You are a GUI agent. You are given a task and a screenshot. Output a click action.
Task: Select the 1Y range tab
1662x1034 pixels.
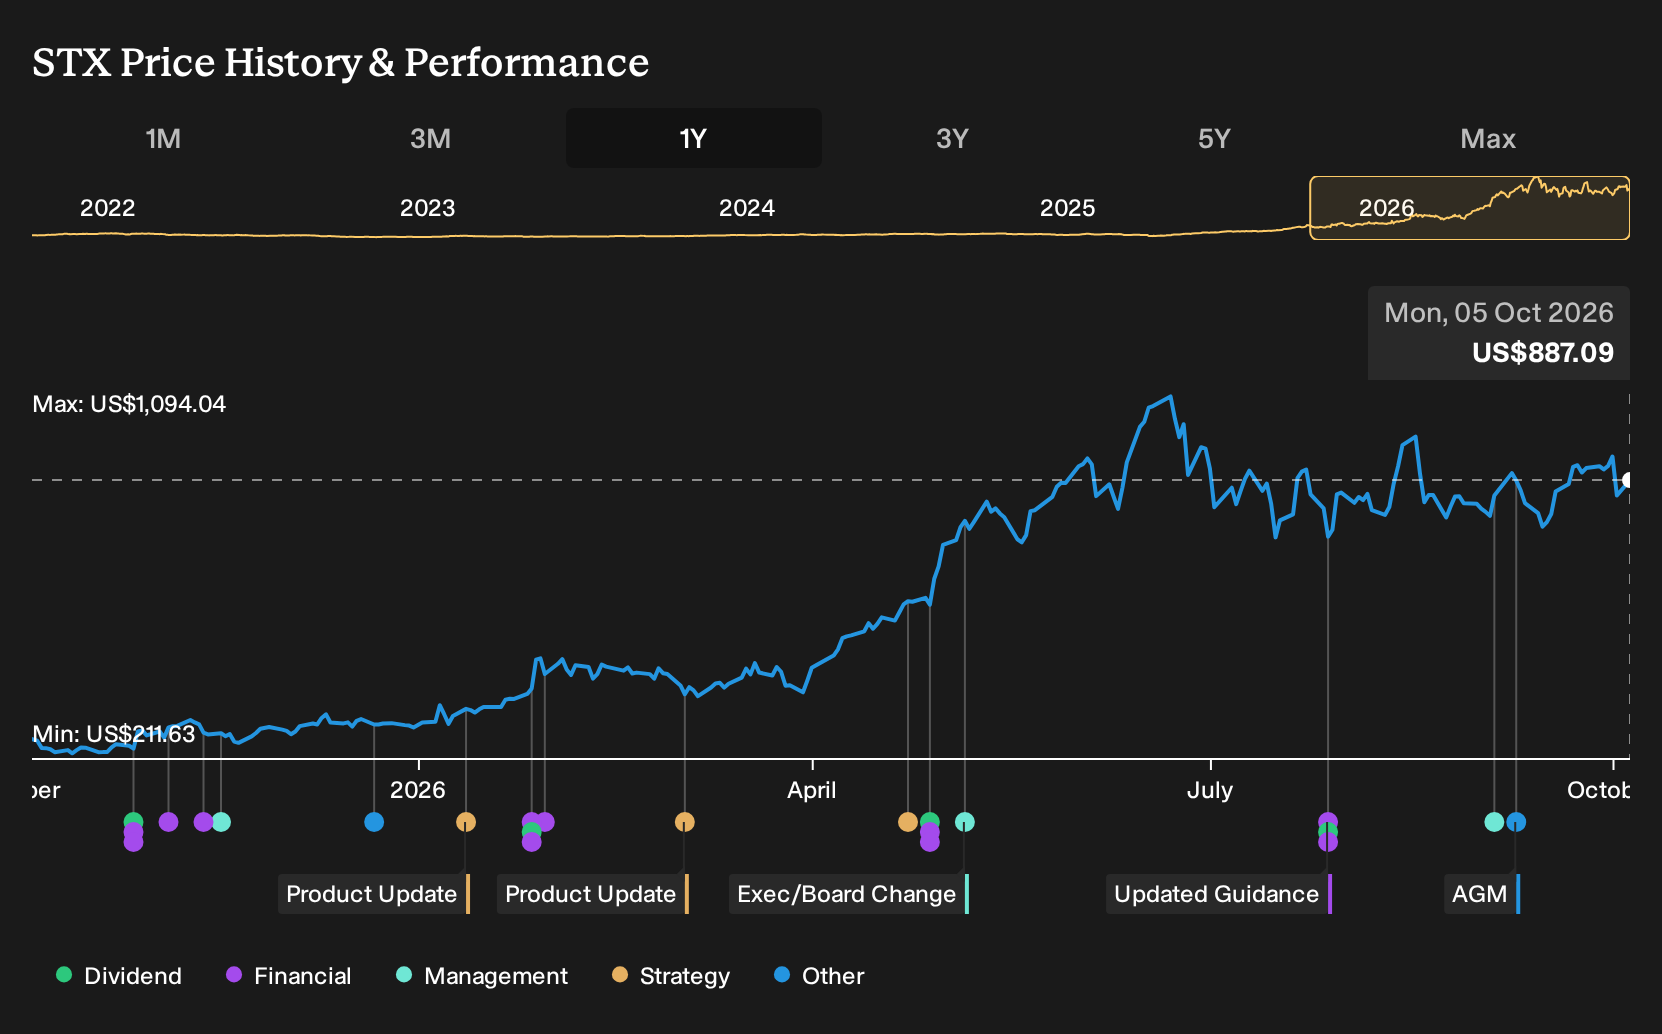click(x=693, y=138)
